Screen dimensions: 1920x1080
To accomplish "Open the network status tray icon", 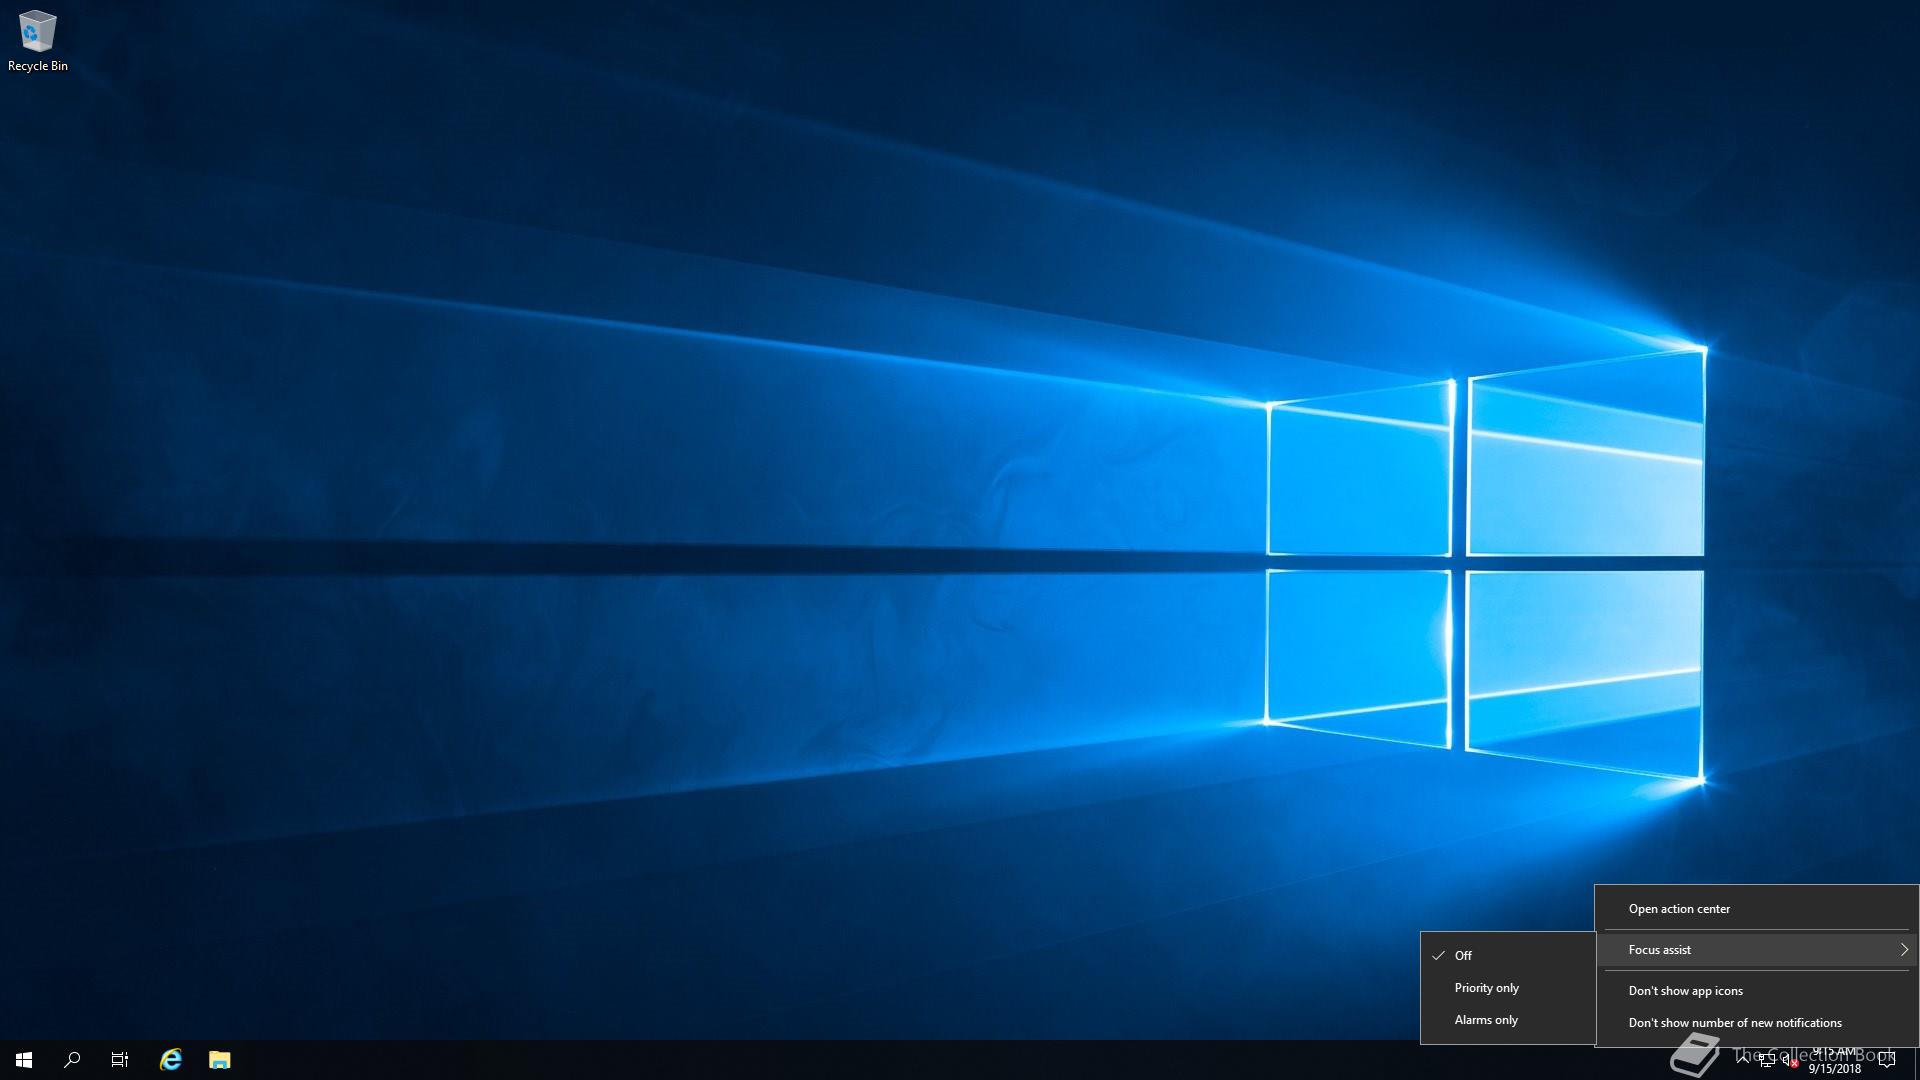I will click(1767, 1061).
